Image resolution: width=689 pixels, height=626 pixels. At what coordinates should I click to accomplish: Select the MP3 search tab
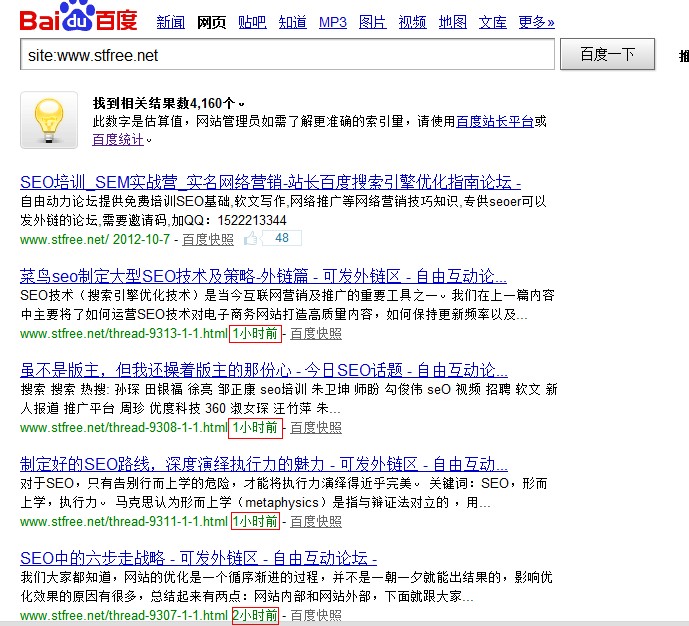(x=333, y=22)
